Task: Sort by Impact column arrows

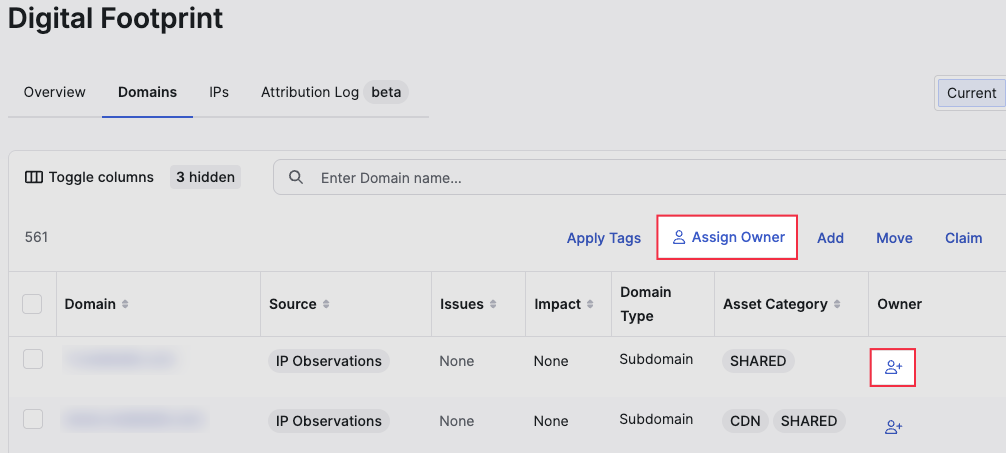Action: point(590,304)
